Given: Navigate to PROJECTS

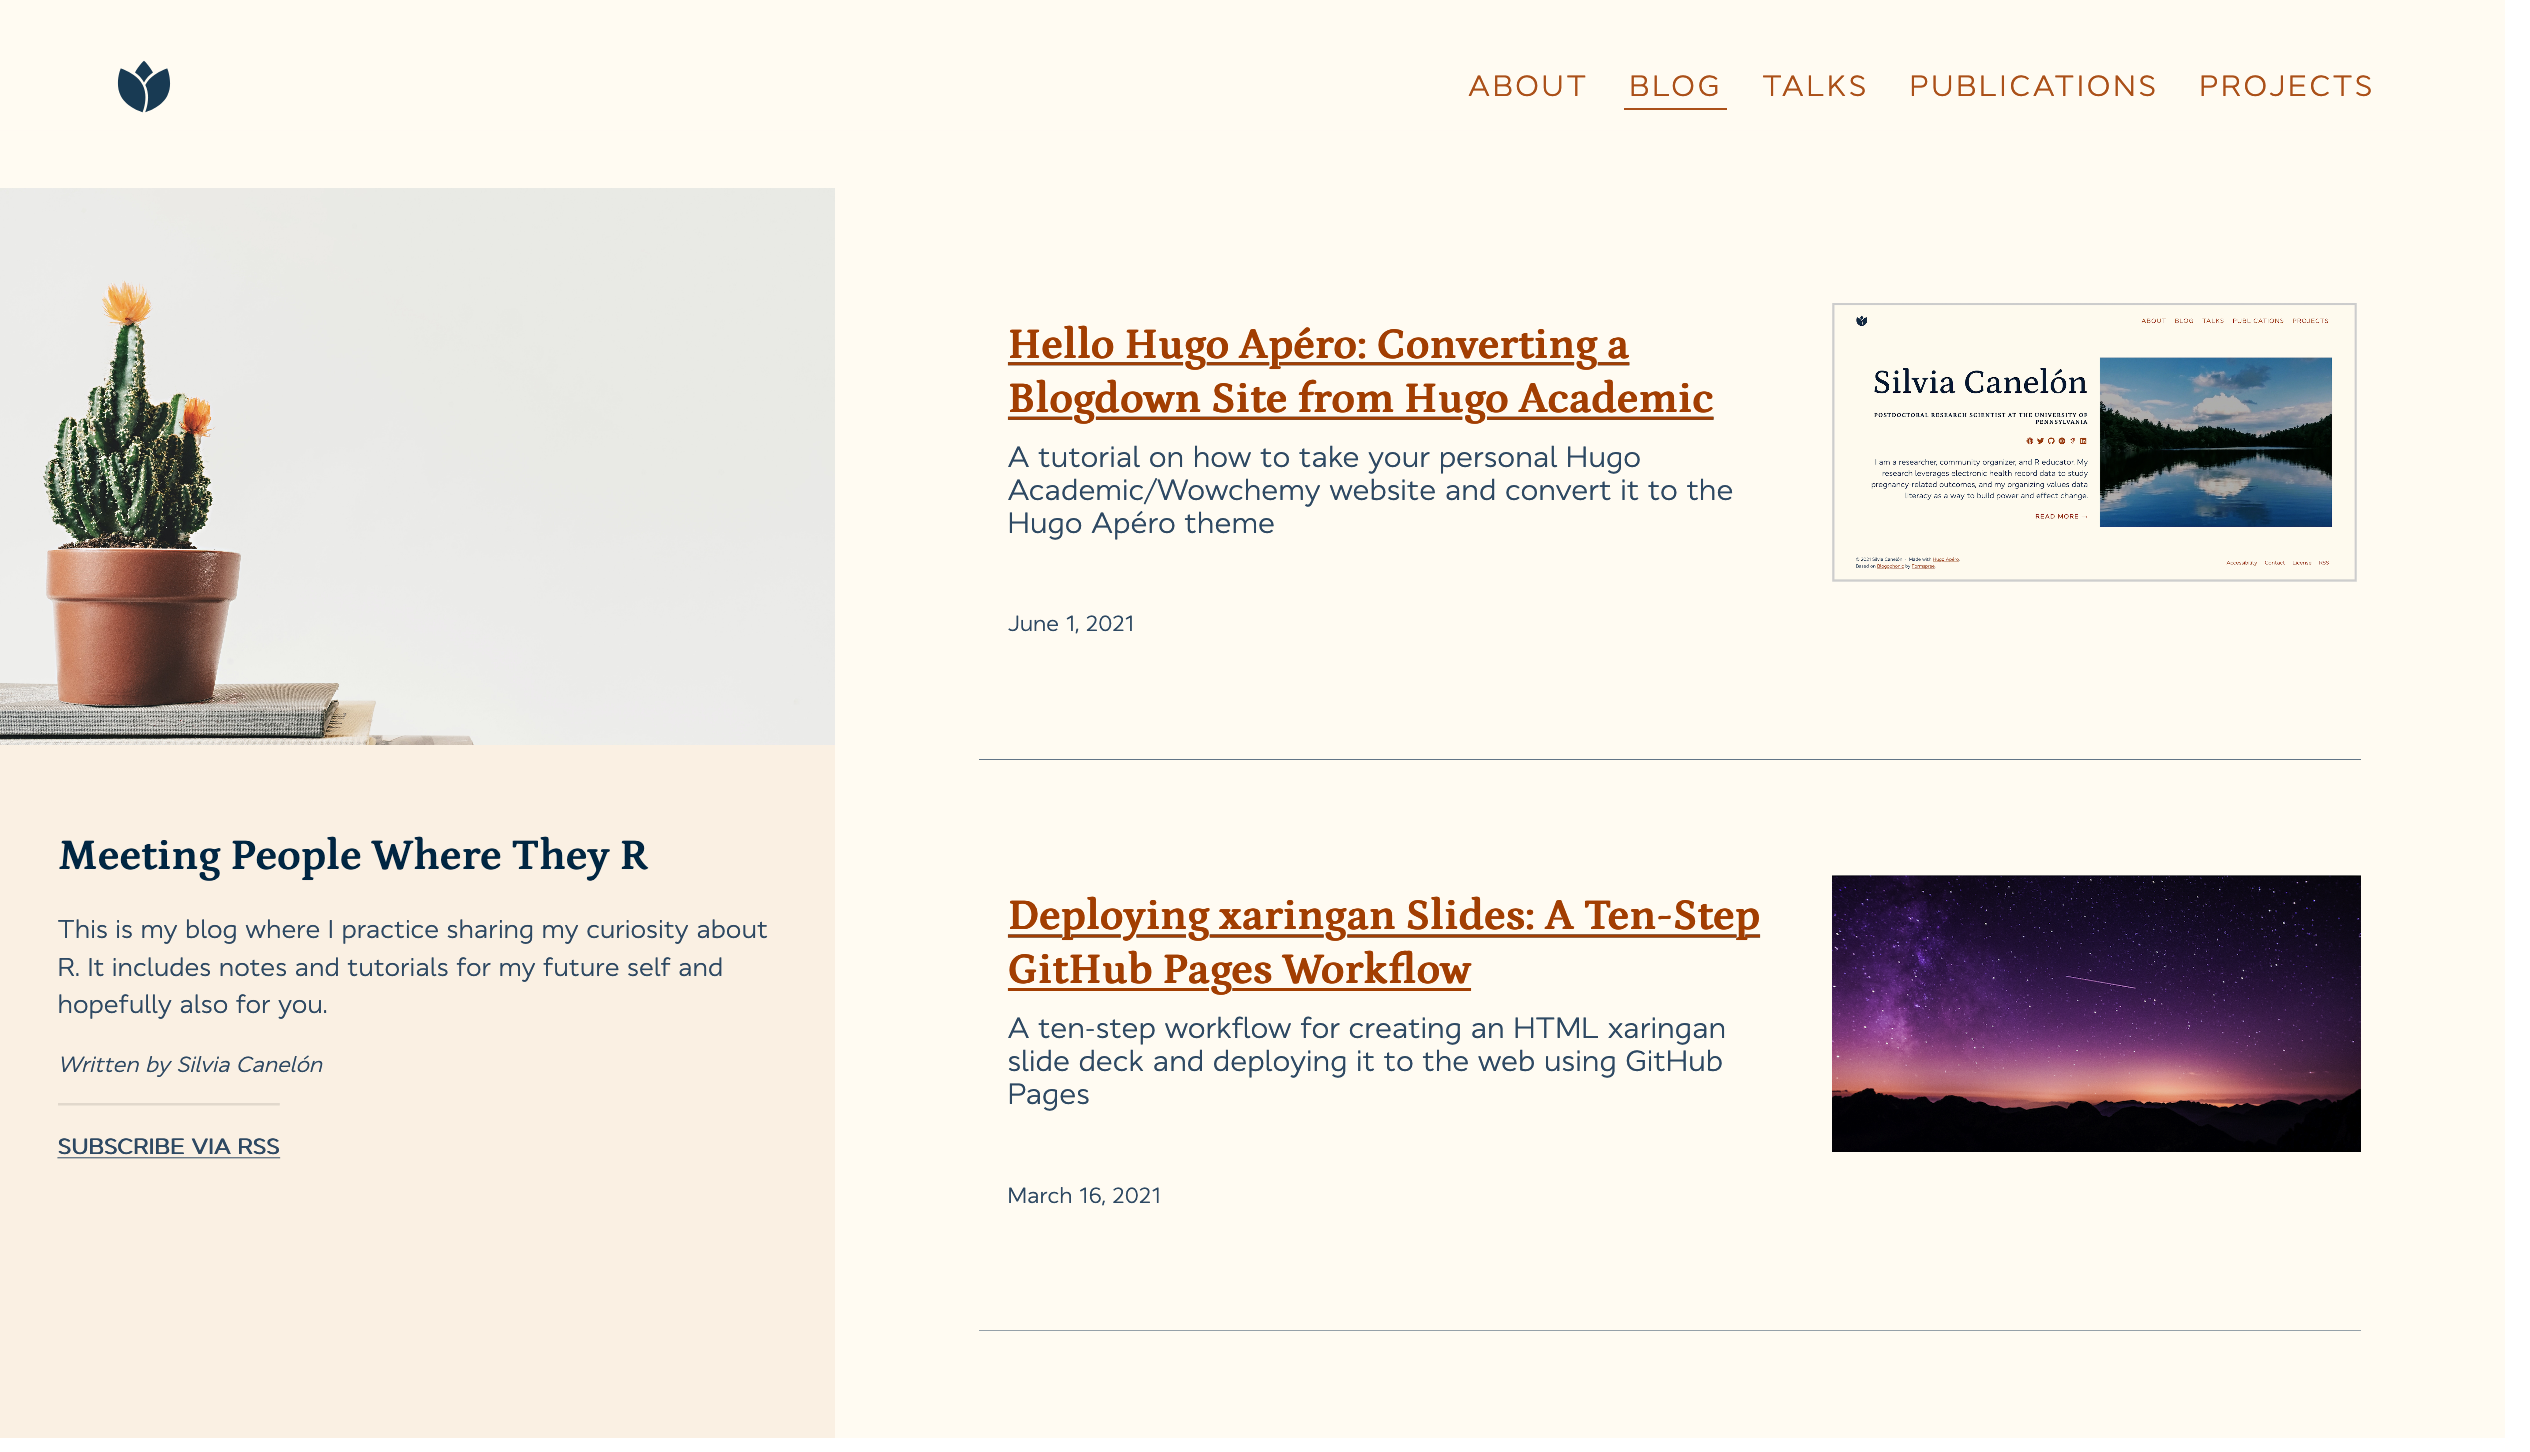Looking at the screenshot, I should [x=2285, y=87].
